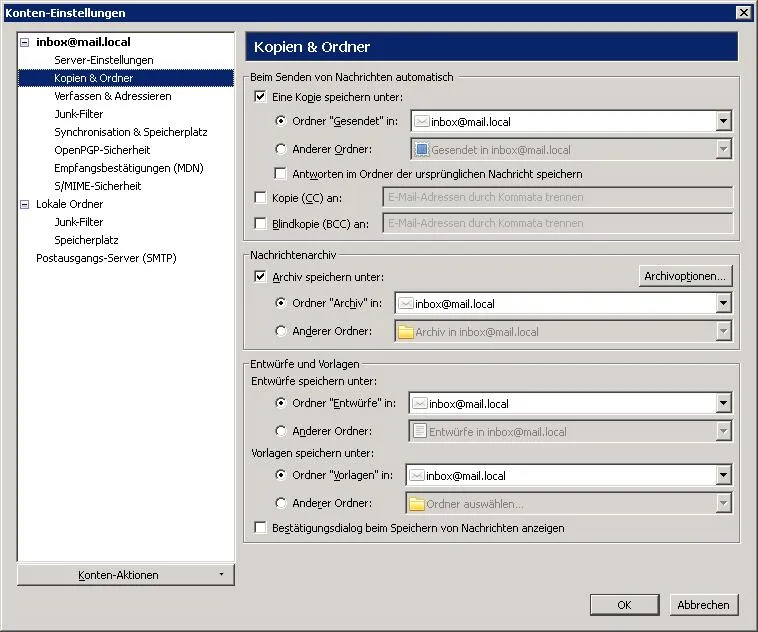The width and height of the screenshot is (758, 632).
Task: Open 'Entwürfe in inbox@mail.local' folder dropdown
Action: [570, 431]
